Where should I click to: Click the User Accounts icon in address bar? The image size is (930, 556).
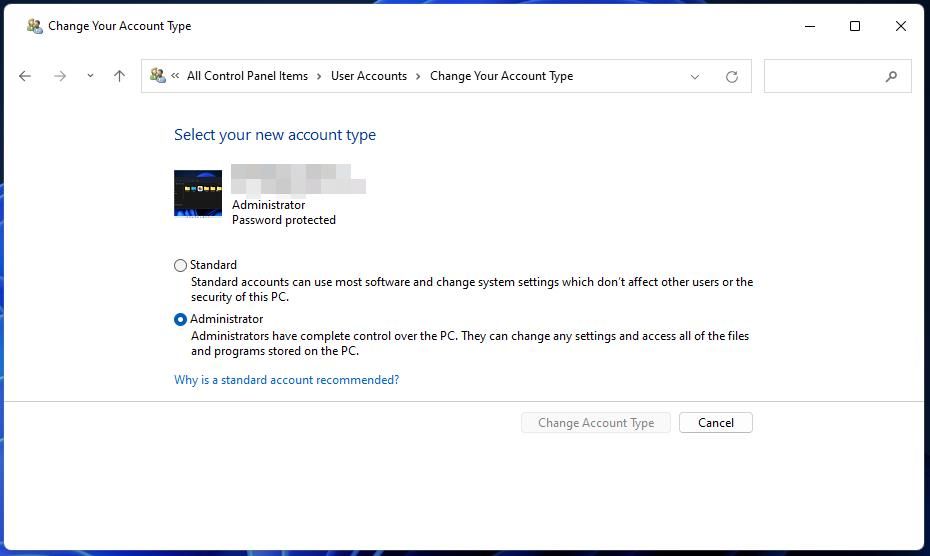pyautogui.click(x=157, y=75)
